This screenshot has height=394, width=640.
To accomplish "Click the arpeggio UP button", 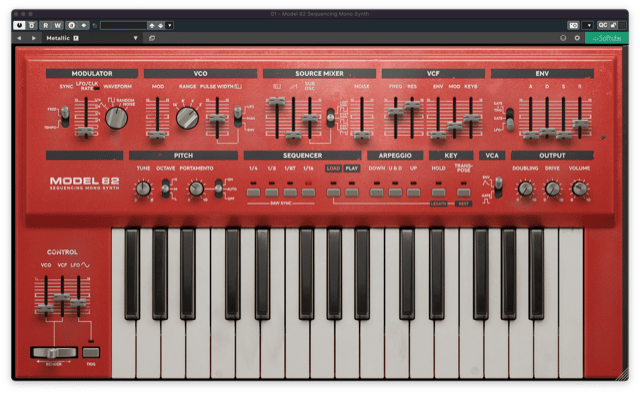I will tap(413, 192).
